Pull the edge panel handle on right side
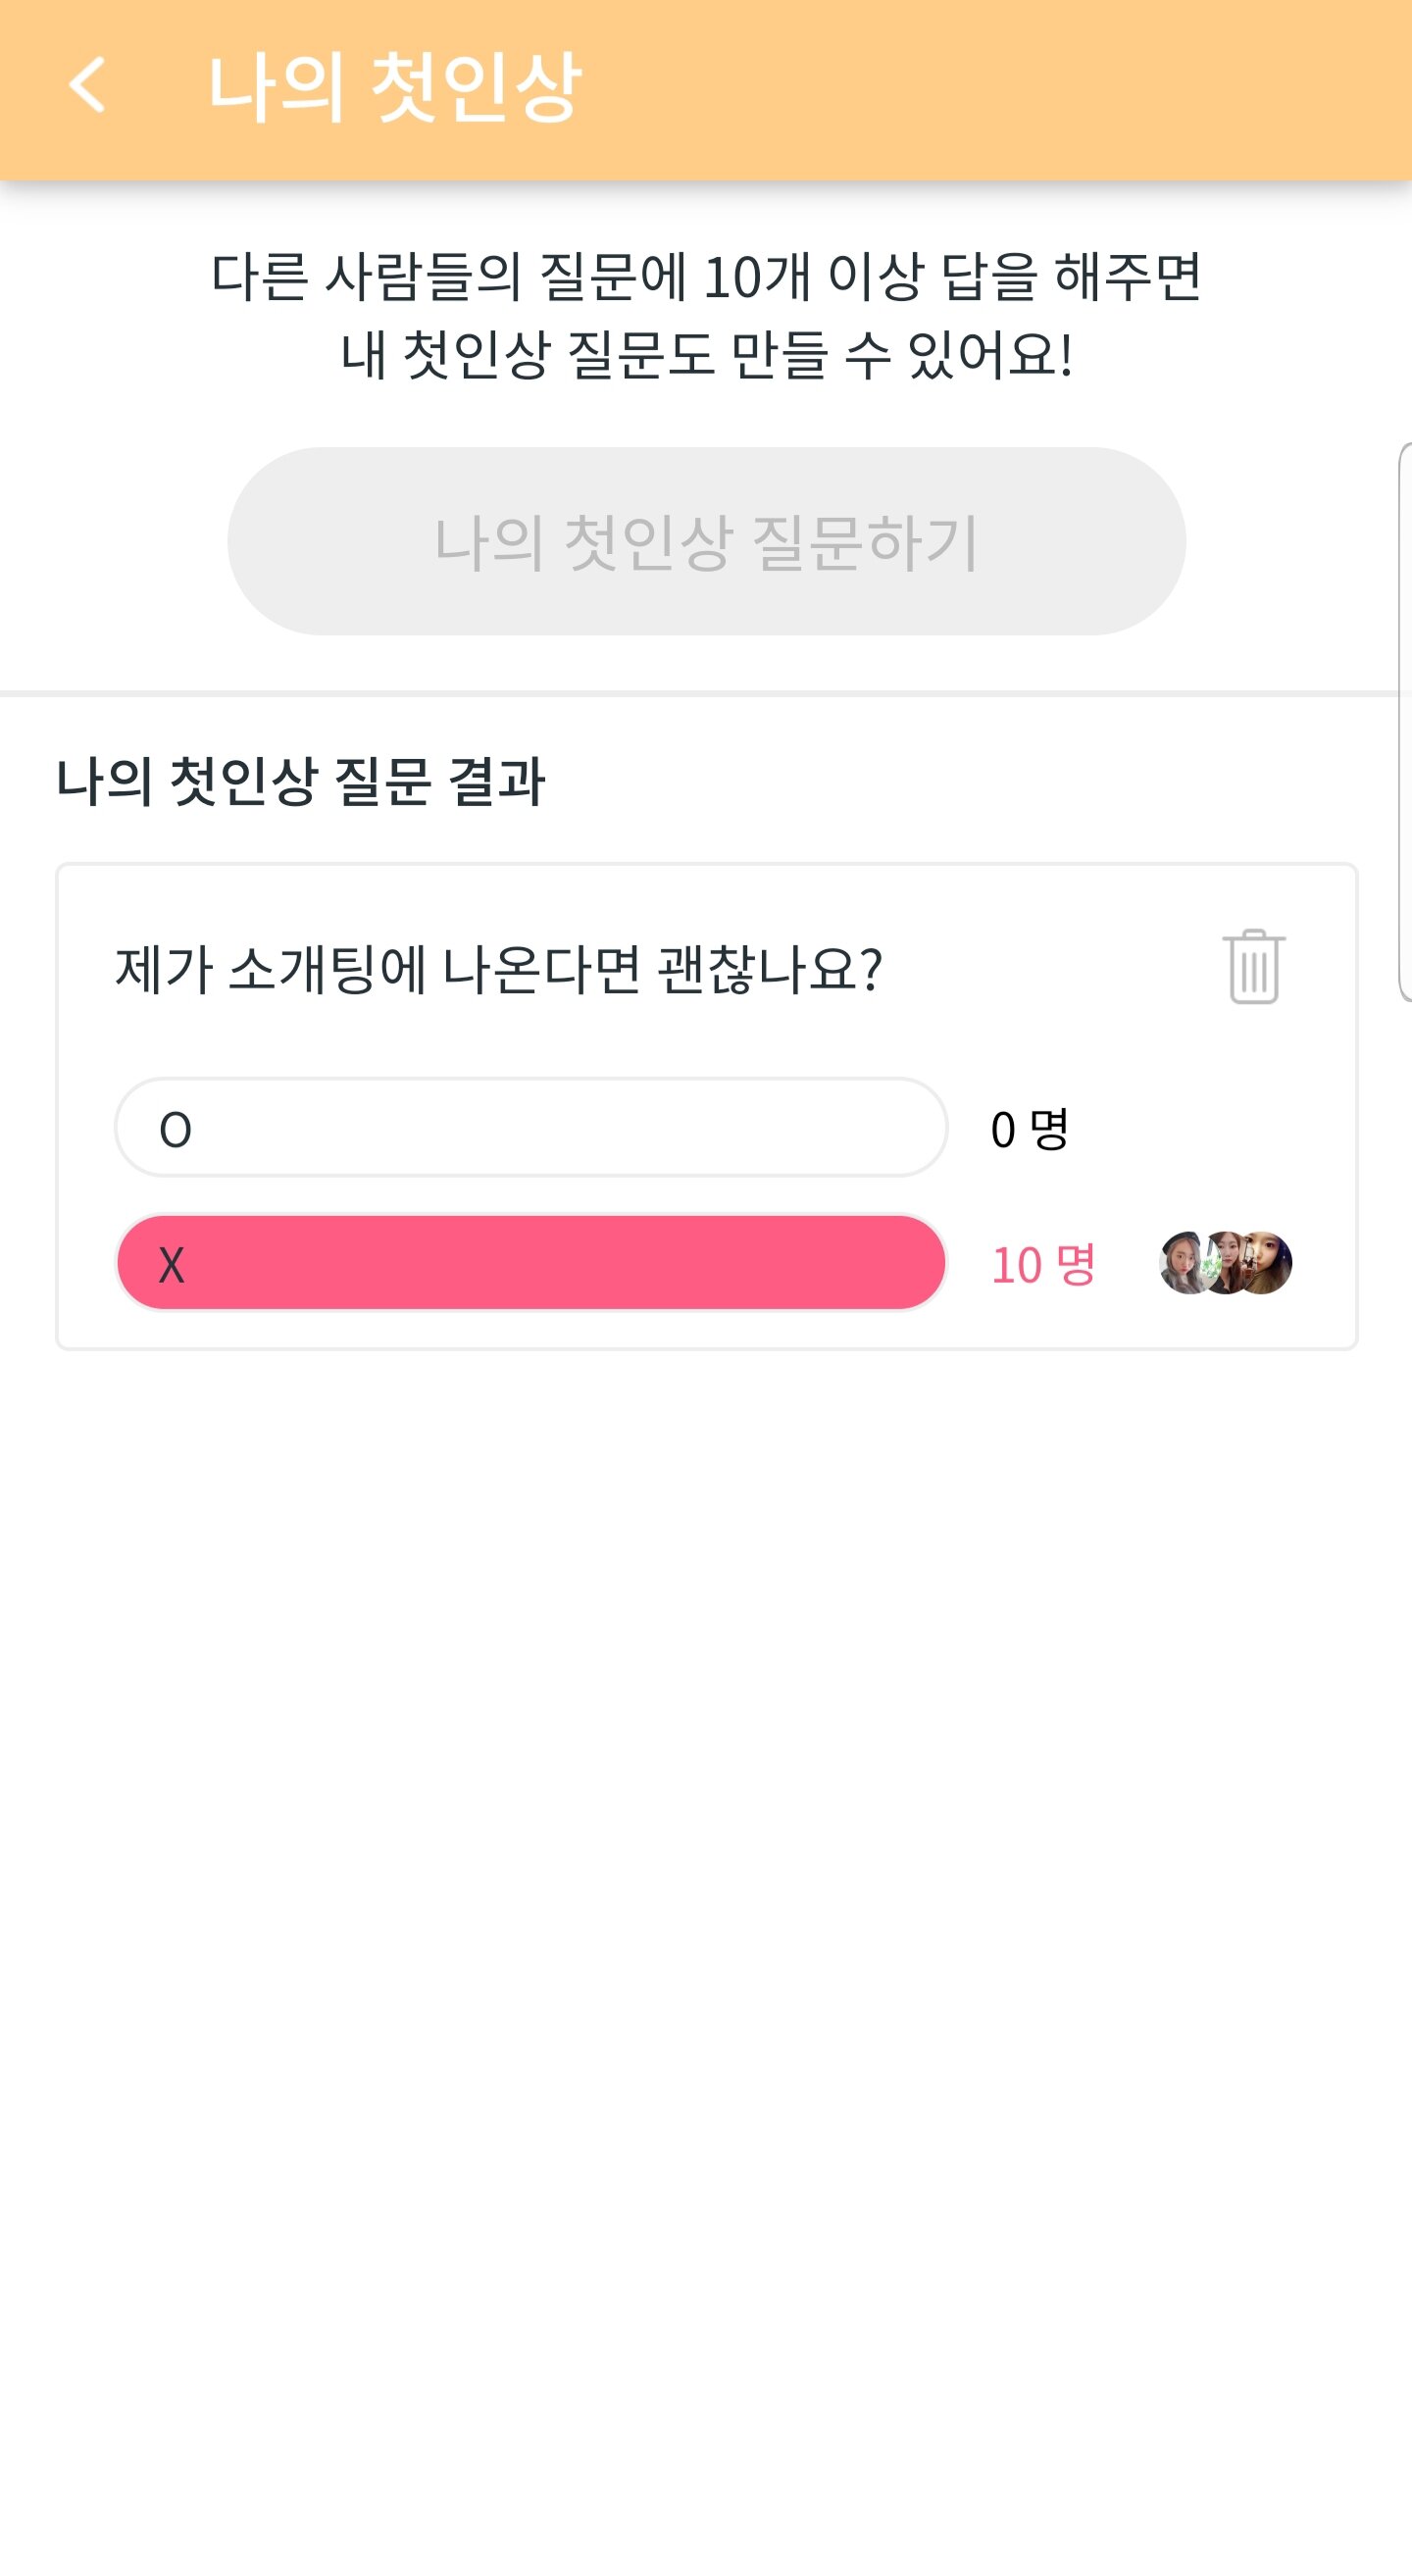The image size is (1412, 2576). coord(1404,720)
